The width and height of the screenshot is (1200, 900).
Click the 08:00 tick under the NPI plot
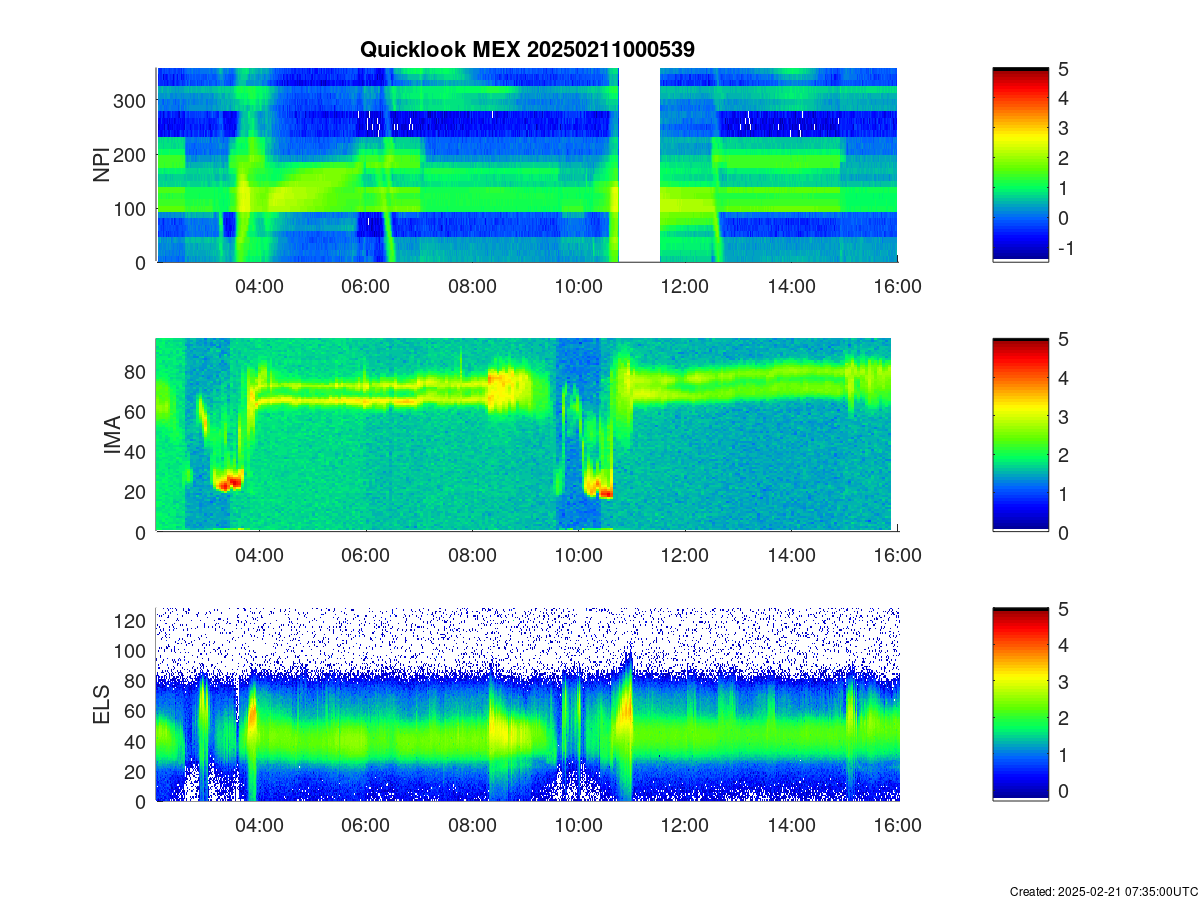tap(472, 286)
